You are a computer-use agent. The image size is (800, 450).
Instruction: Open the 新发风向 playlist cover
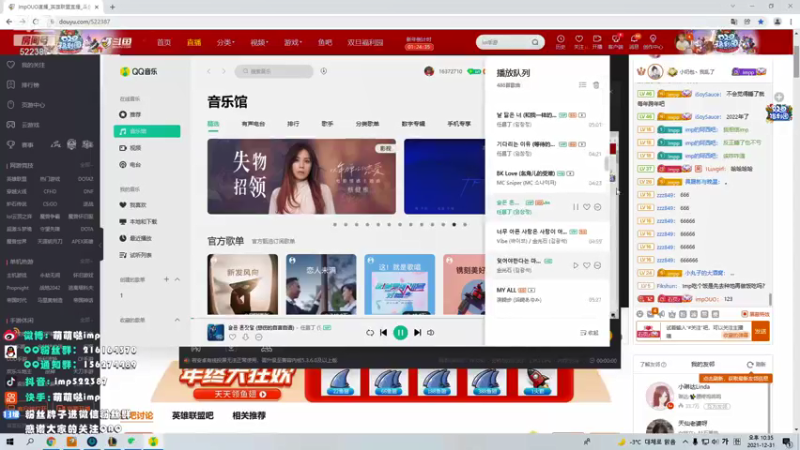pos(243,284)
